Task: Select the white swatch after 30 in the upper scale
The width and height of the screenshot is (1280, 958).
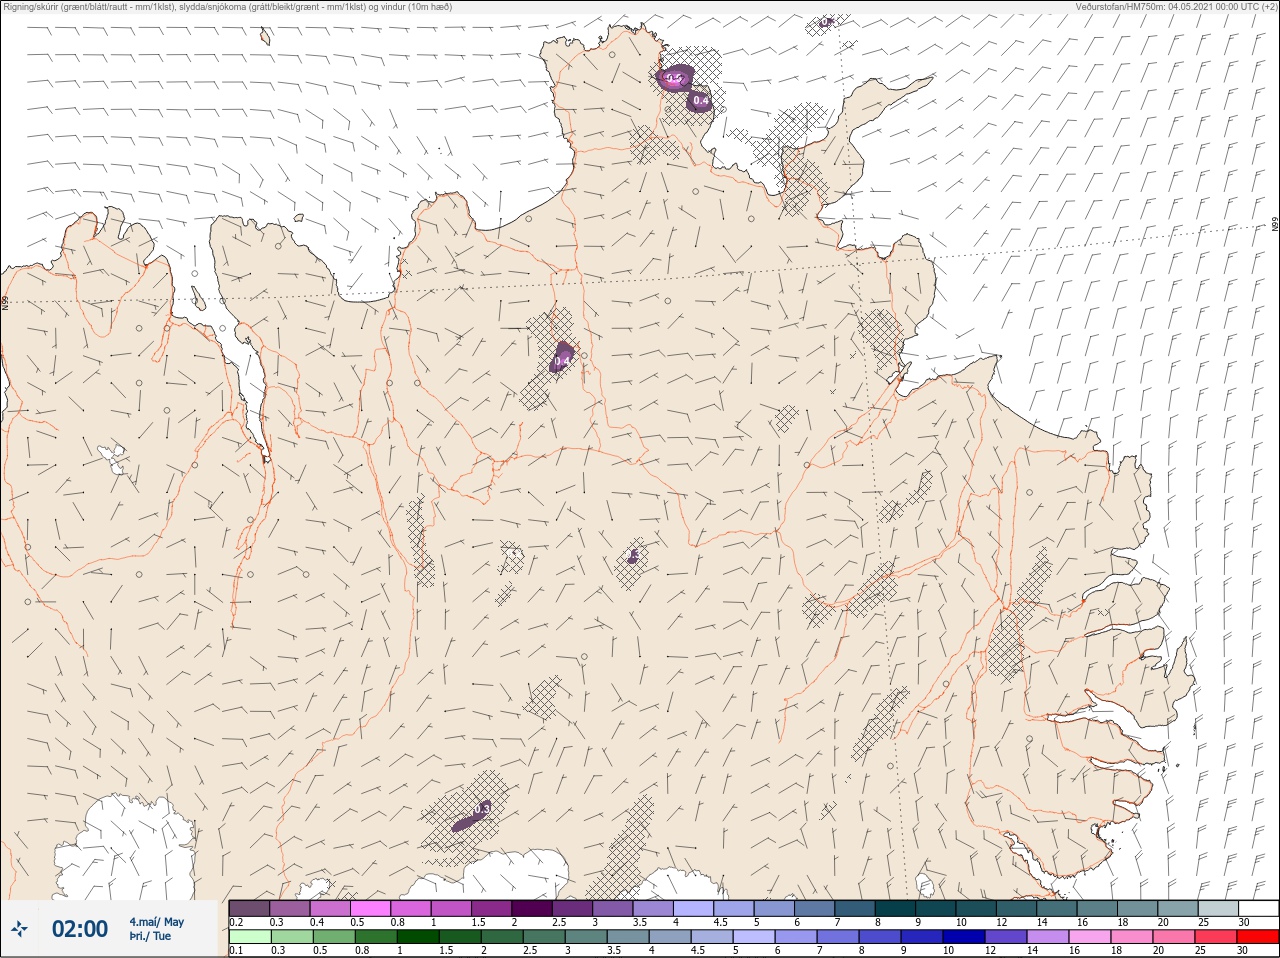Action: (1258, 908)
